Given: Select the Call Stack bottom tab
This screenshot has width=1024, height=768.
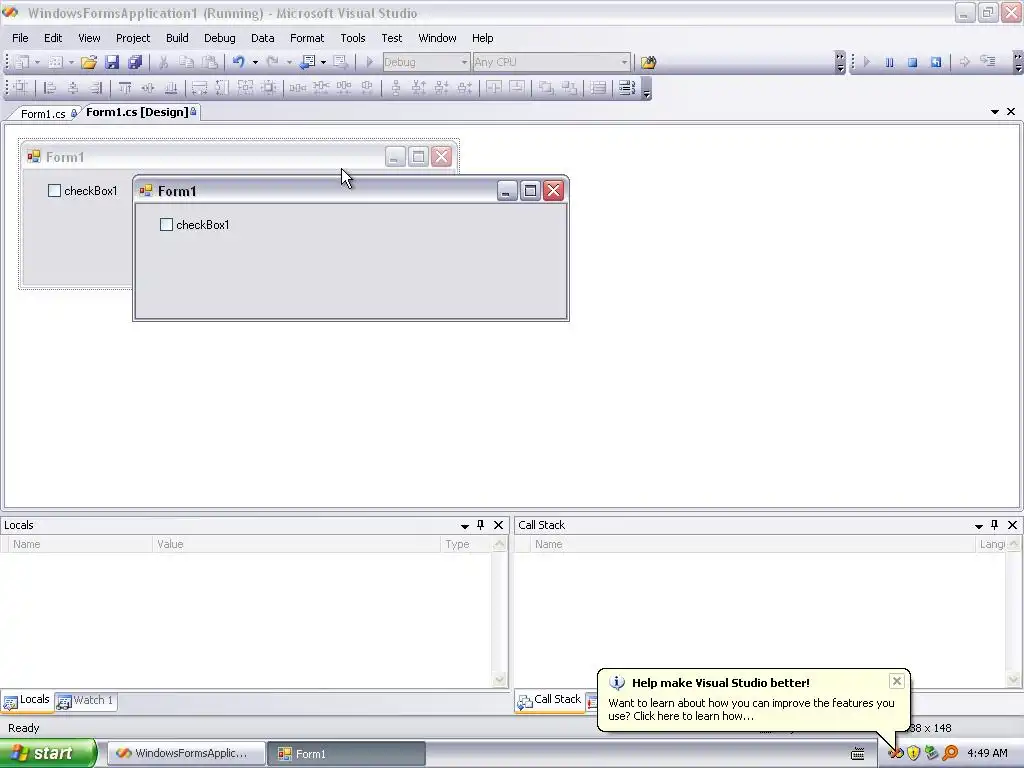Looking at the screenshot, I should [x=549, y=700].
